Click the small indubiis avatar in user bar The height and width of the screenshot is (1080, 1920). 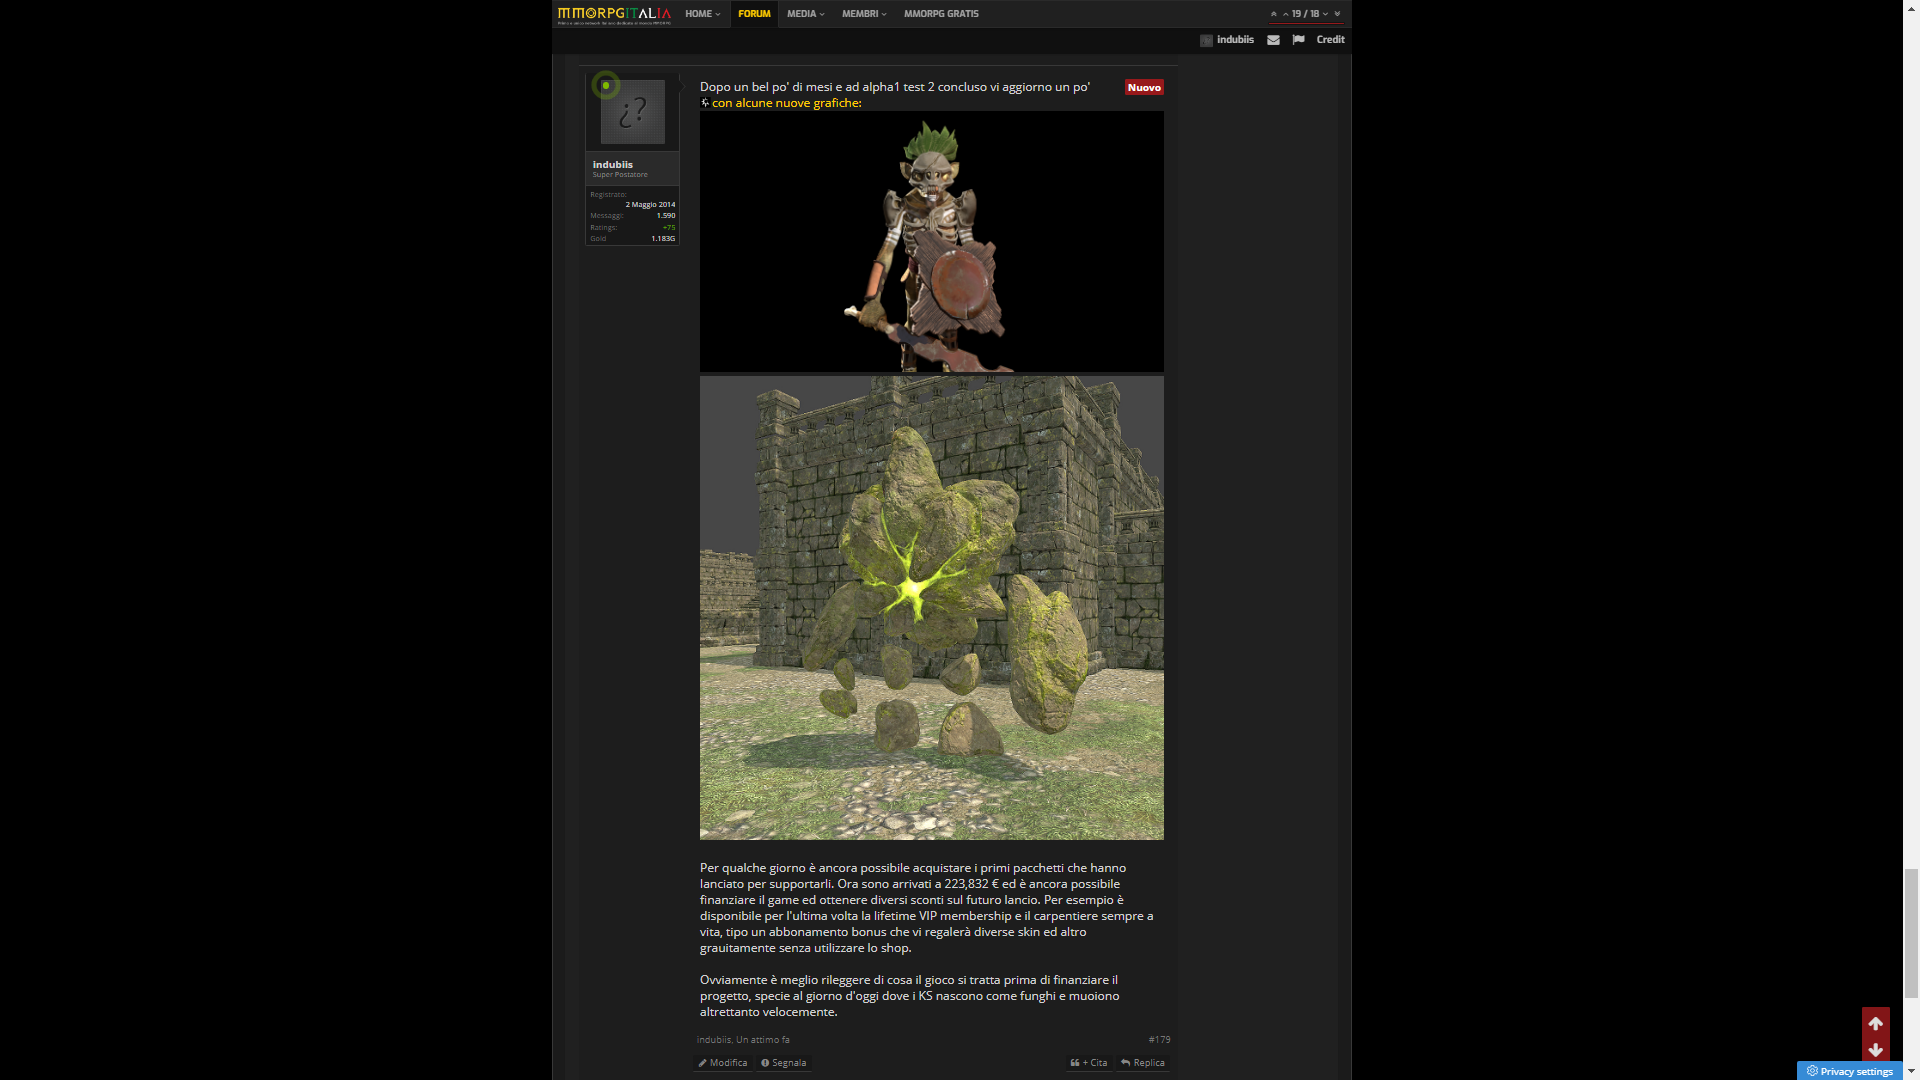pyautogui.click(x=1206, y=40)
